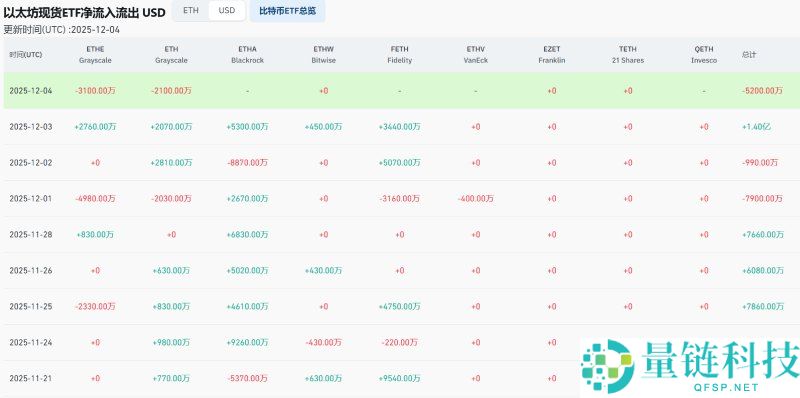This screenshot has height=398, width=800.
Task: Click the ETHE Grayscale column header
Action: click(95, 55)
